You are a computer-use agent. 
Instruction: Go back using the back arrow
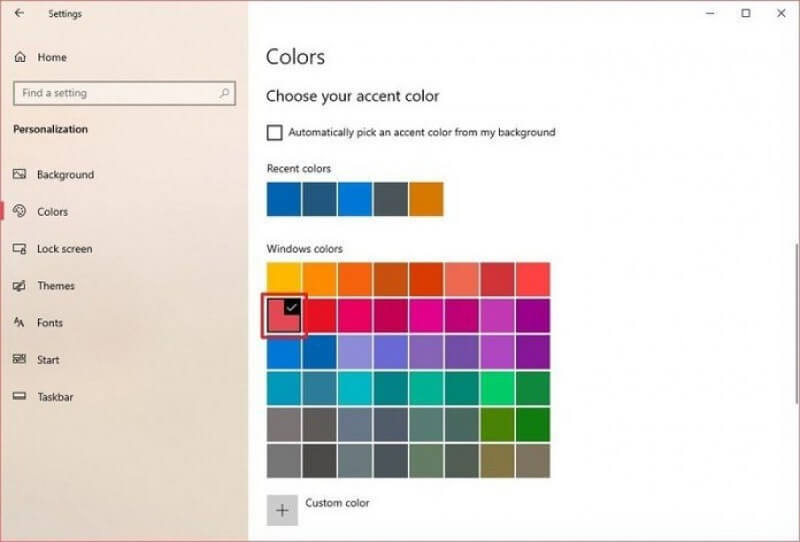(20, 14)
